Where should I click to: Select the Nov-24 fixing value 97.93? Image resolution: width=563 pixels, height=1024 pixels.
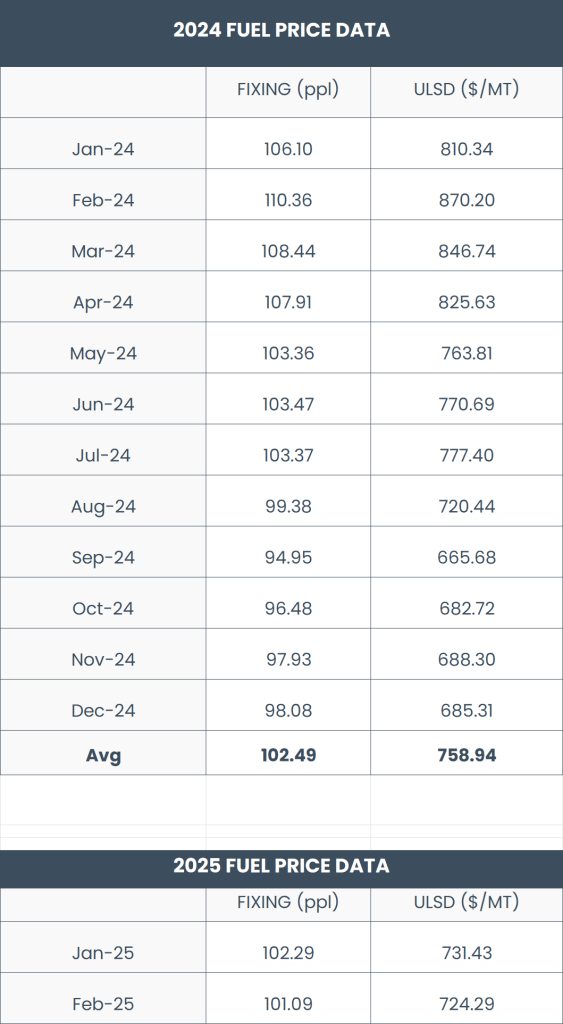coord(288,659)
